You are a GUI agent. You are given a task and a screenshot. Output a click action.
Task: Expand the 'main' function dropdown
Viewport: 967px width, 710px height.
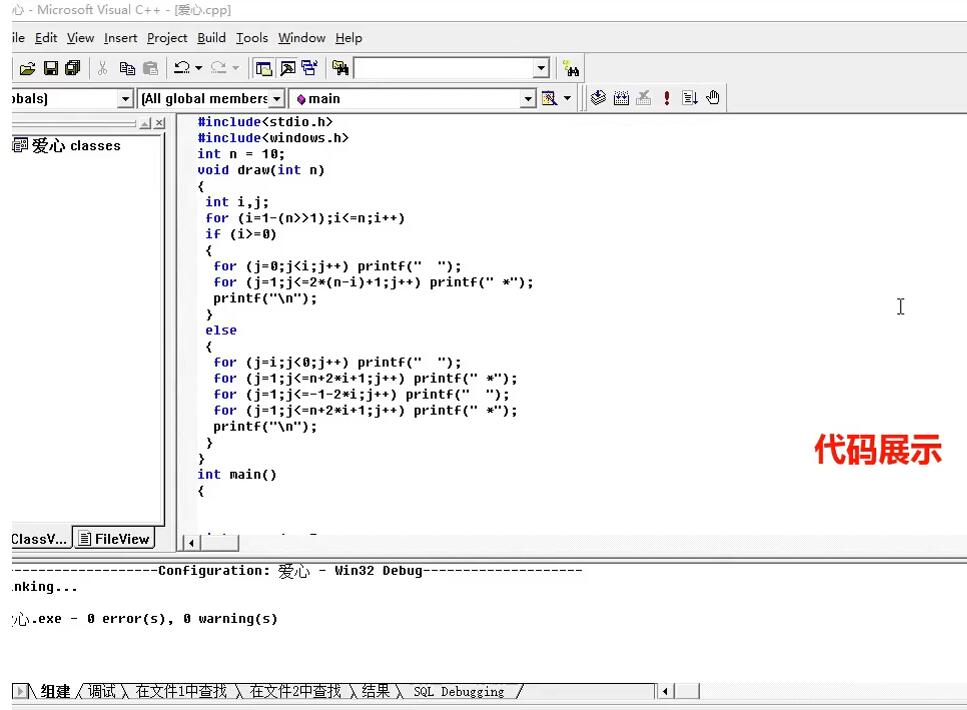click(527, 98)
